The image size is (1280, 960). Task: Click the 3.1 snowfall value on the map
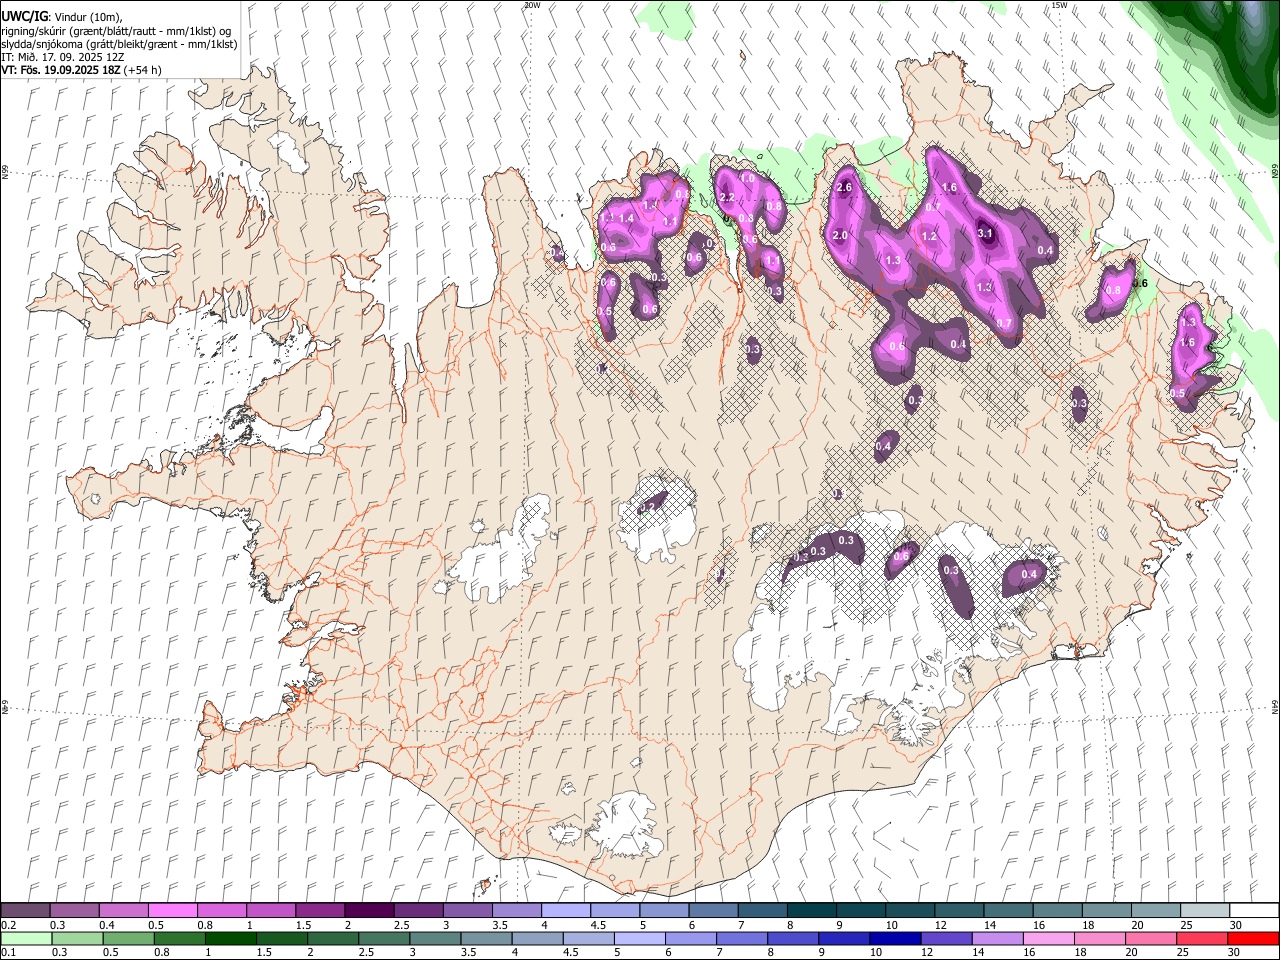985,234
